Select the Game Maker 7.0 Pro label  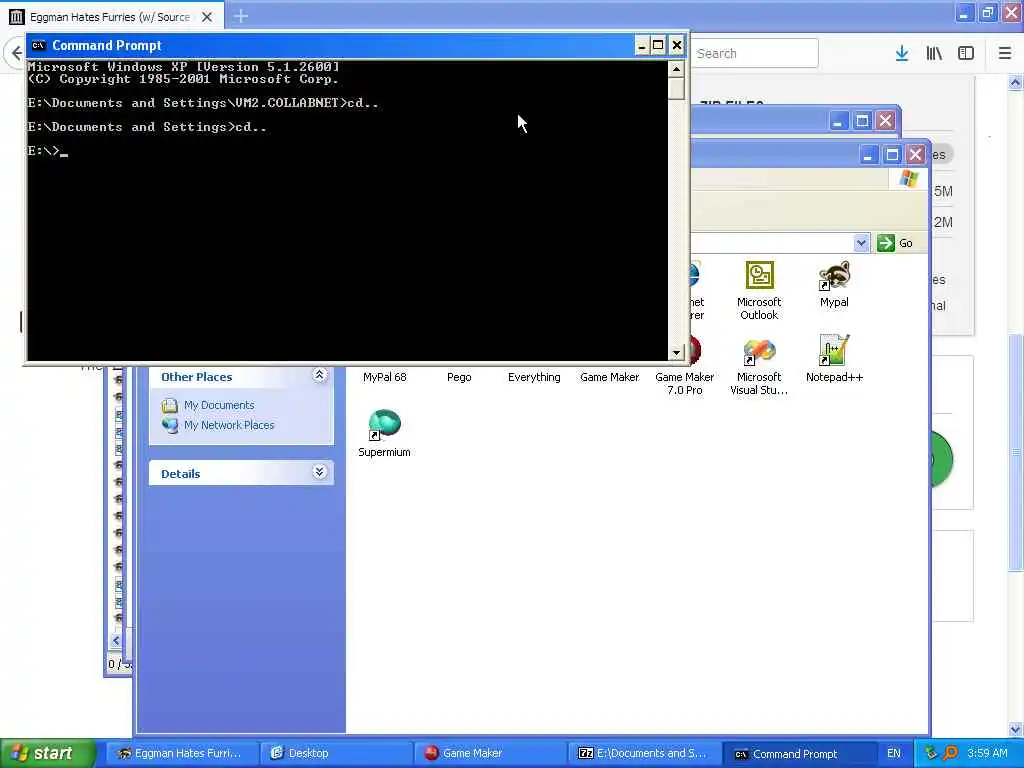(684, 383)
